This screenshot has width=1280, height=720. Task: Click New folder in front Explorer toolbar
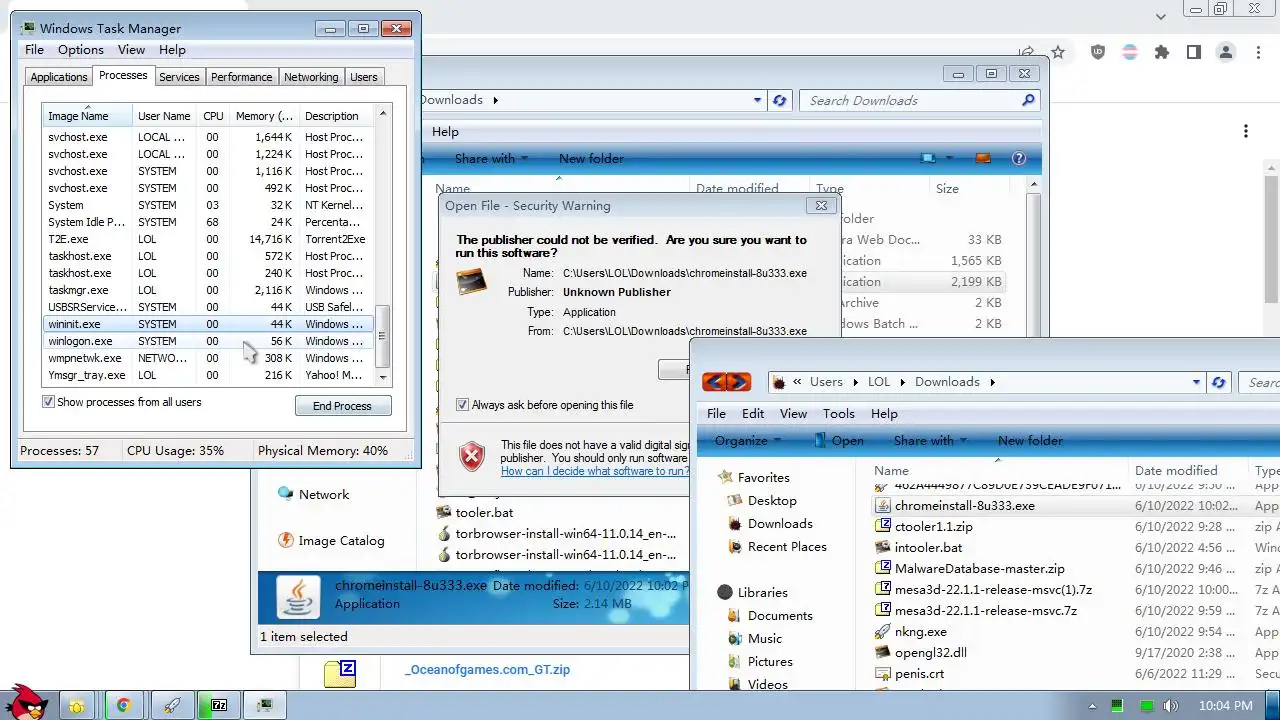click(1030, 441)
